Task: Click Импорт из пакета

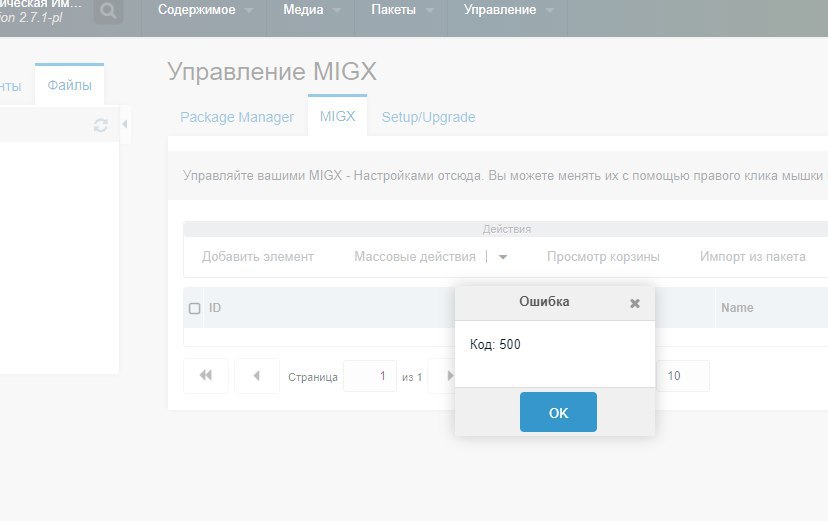Action: click(x=752, y=257)
